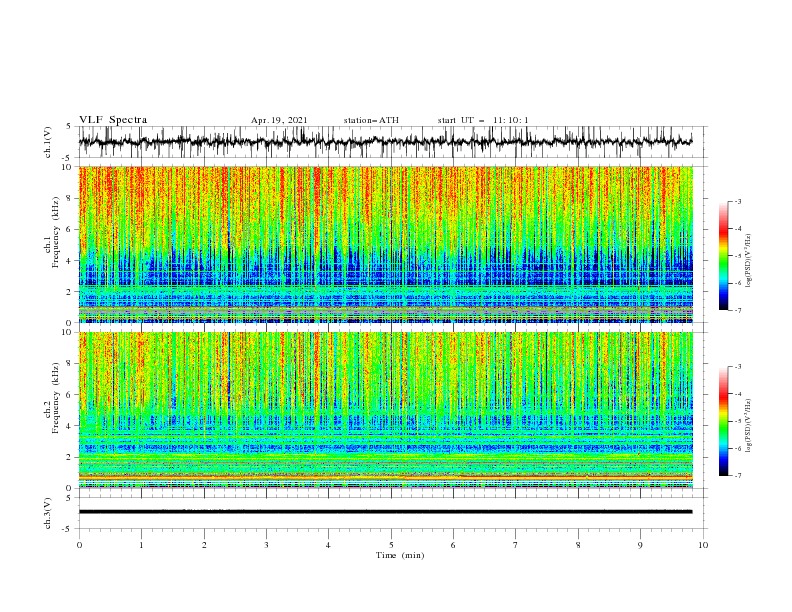Click the log(PSD) label of the upper color bar

[x=748, y=261]
